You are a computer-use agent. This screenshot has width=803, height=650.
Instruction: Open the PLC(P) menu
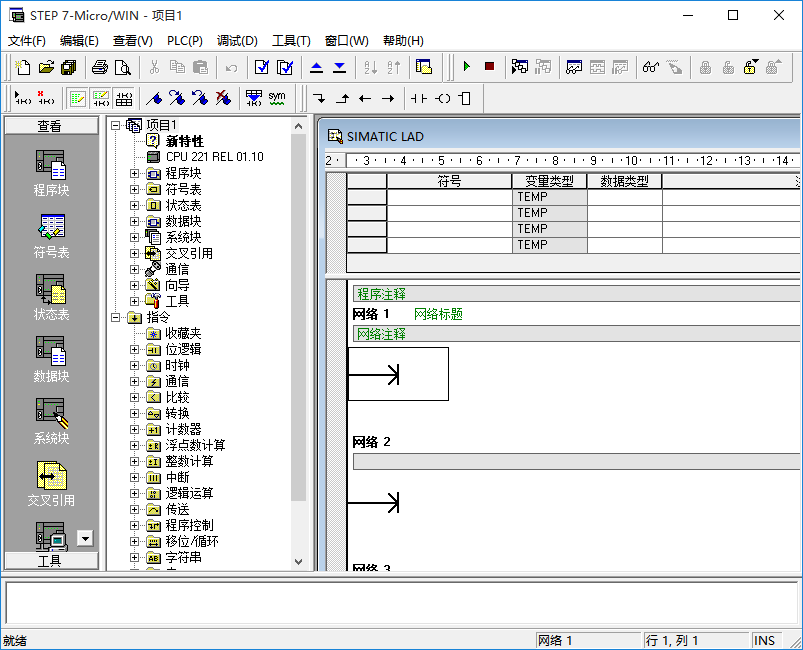[185, 41]
